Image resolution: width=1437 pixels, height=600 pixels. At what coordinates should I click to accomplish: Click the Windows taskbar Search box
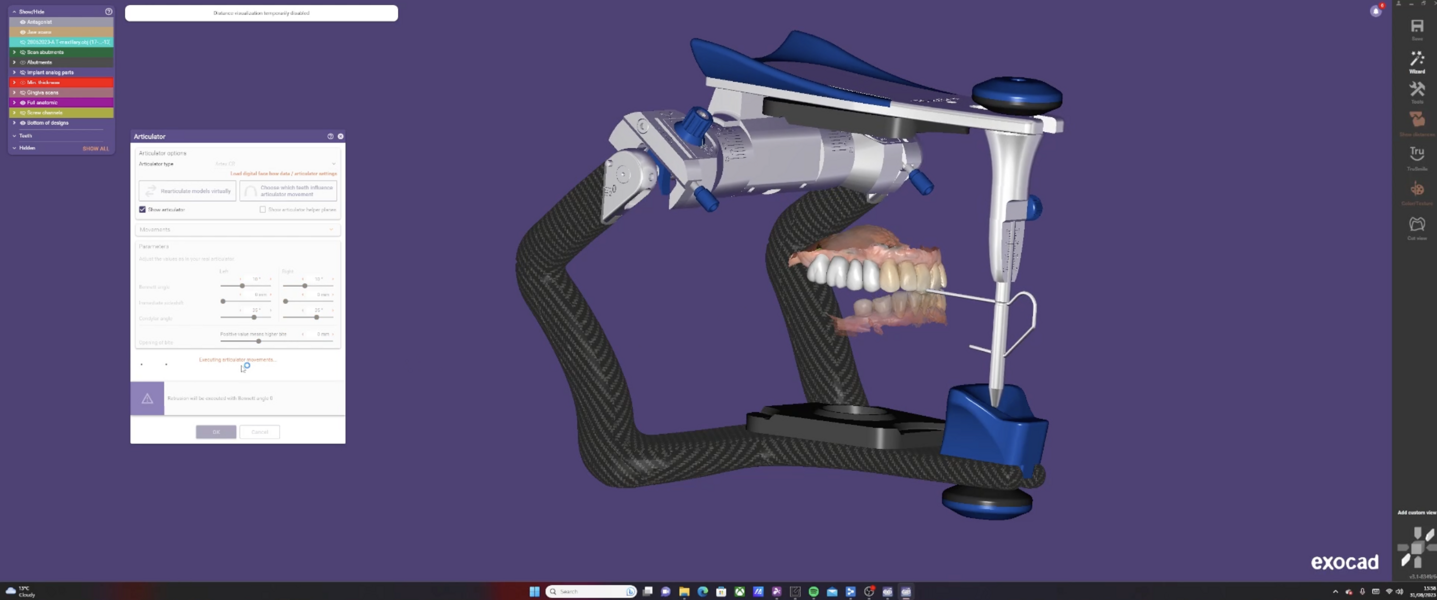(590, 592)
